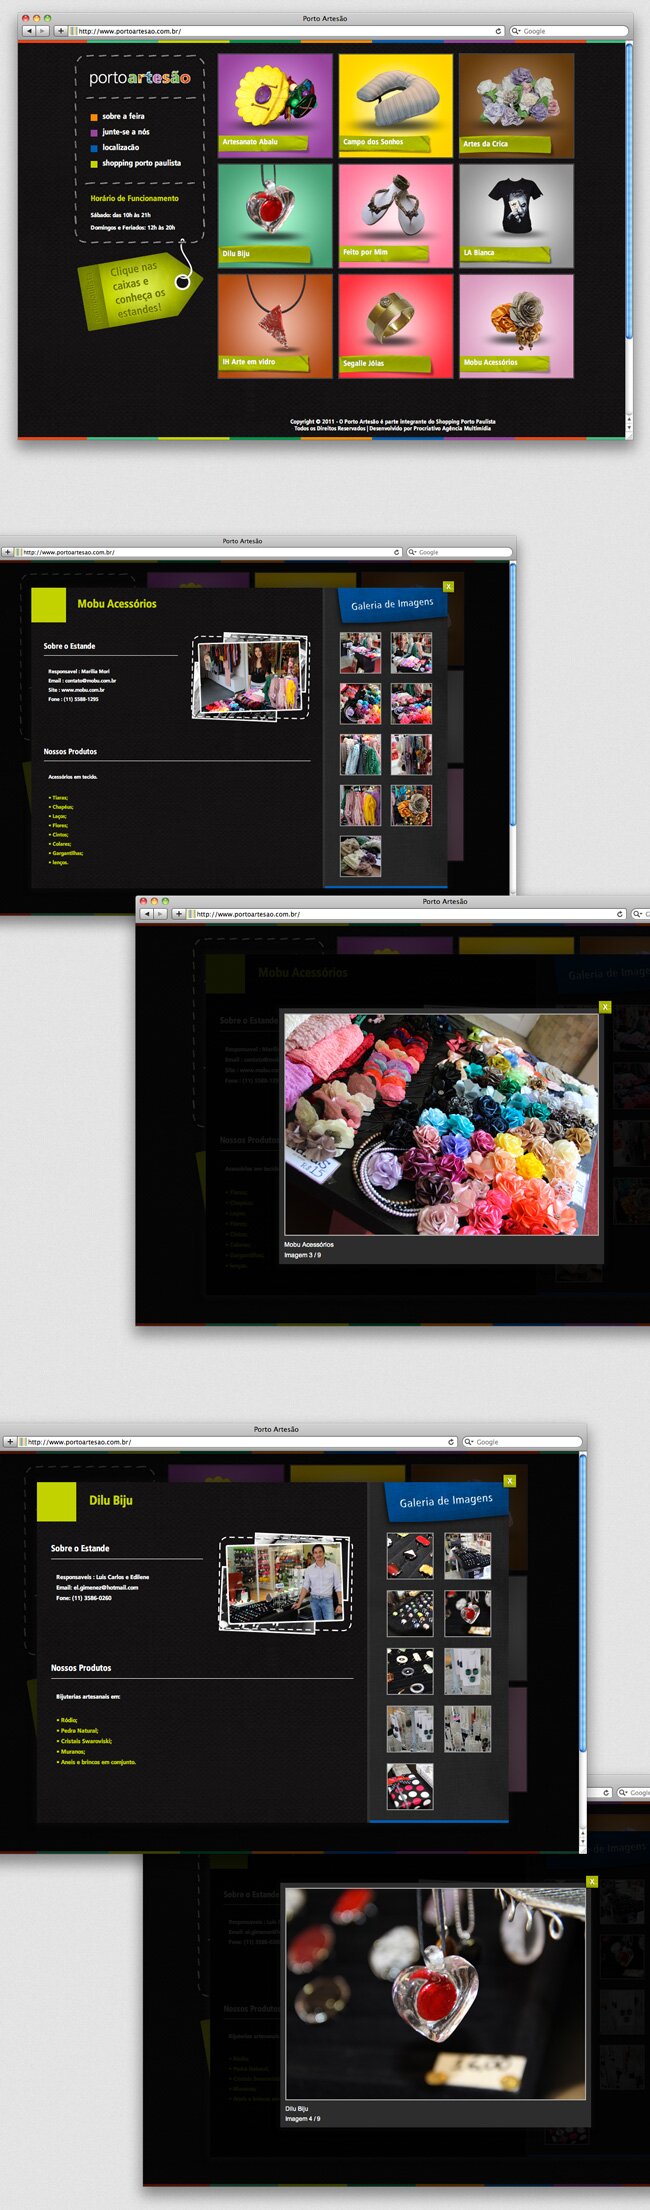Viewport: 650px width, 2210px height.
Task: Click the copyright footer text on the homepage
Action: pos(393,425)
